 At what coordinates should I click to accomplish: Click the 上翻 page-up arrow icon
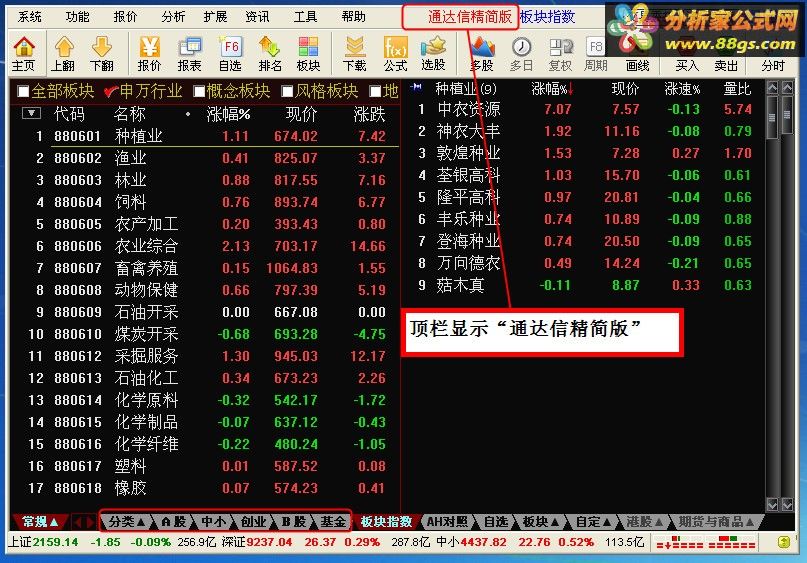click(63, 53)
